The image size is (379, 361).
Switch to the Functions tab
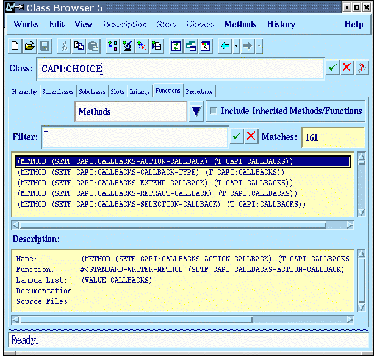pyautogui.click(x=168, y=90)
